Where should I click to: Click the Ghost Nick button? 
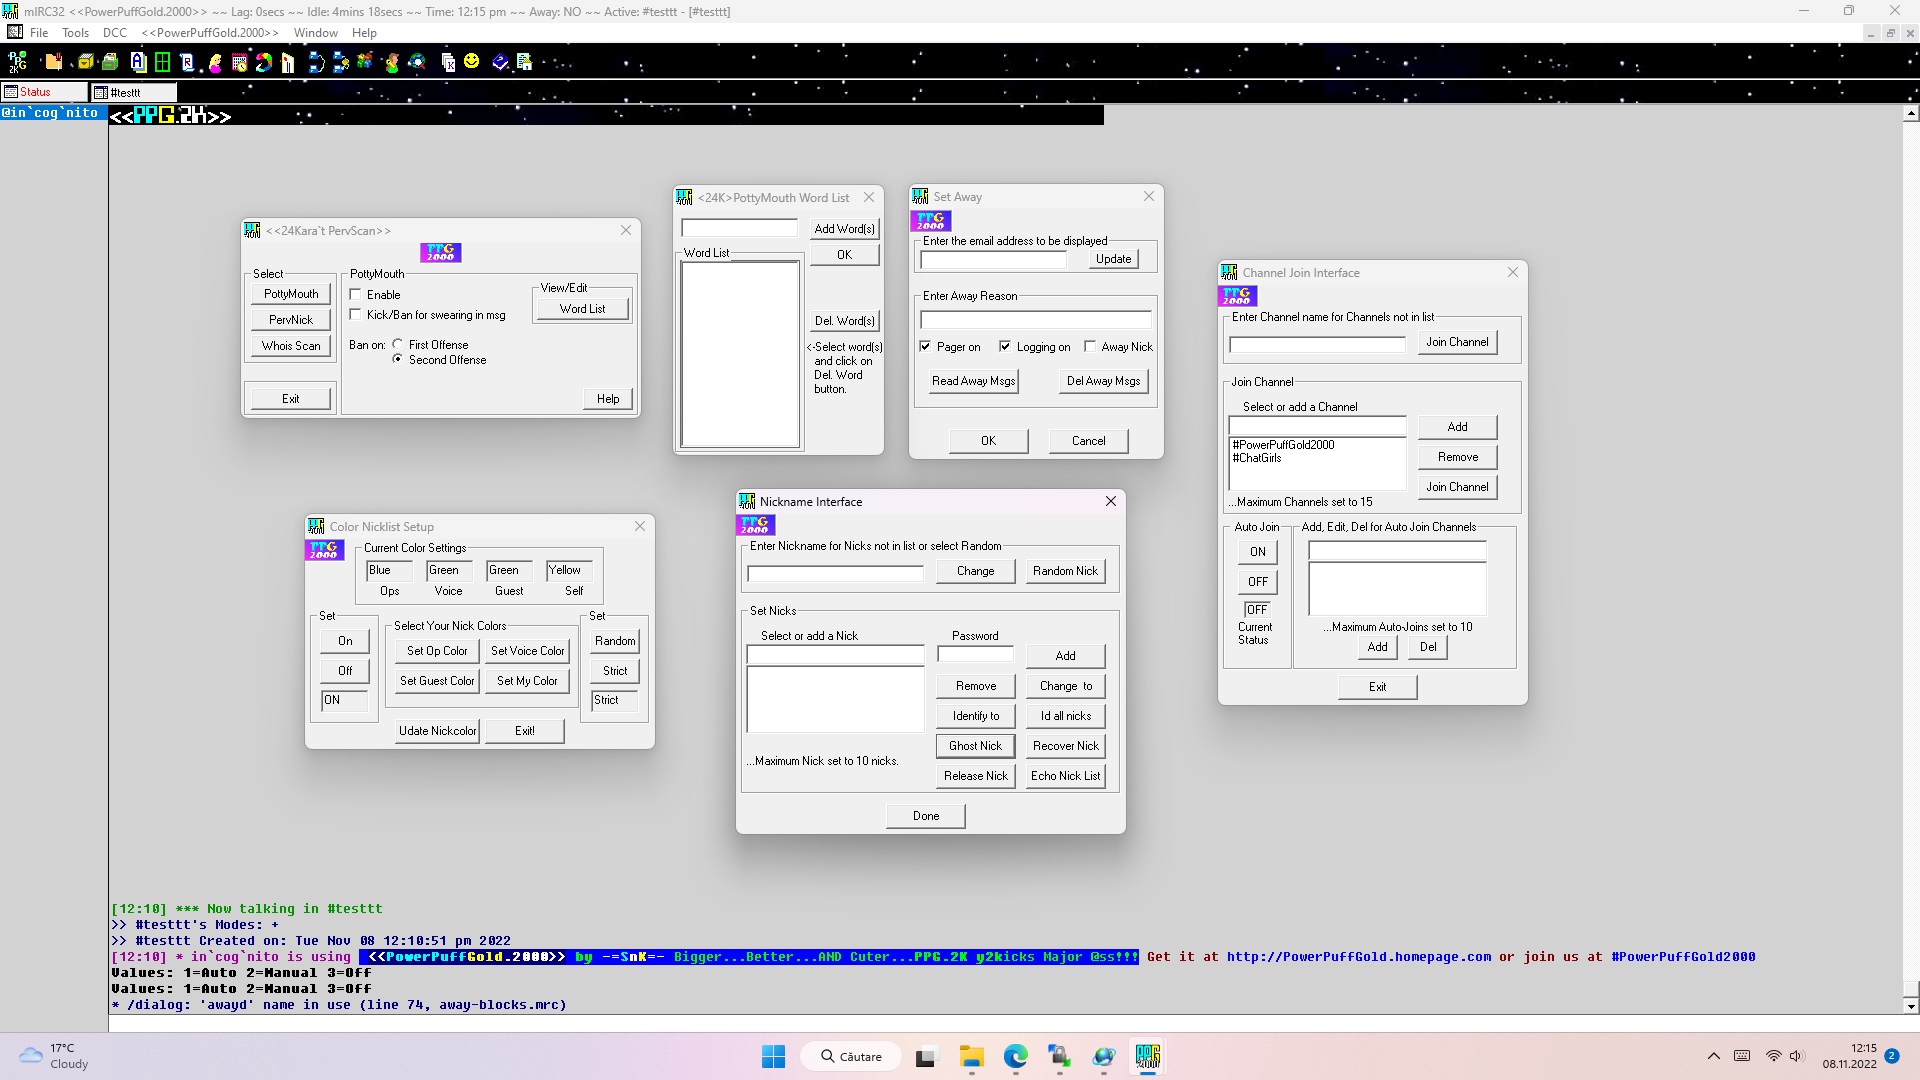click(x=975, y=746)
